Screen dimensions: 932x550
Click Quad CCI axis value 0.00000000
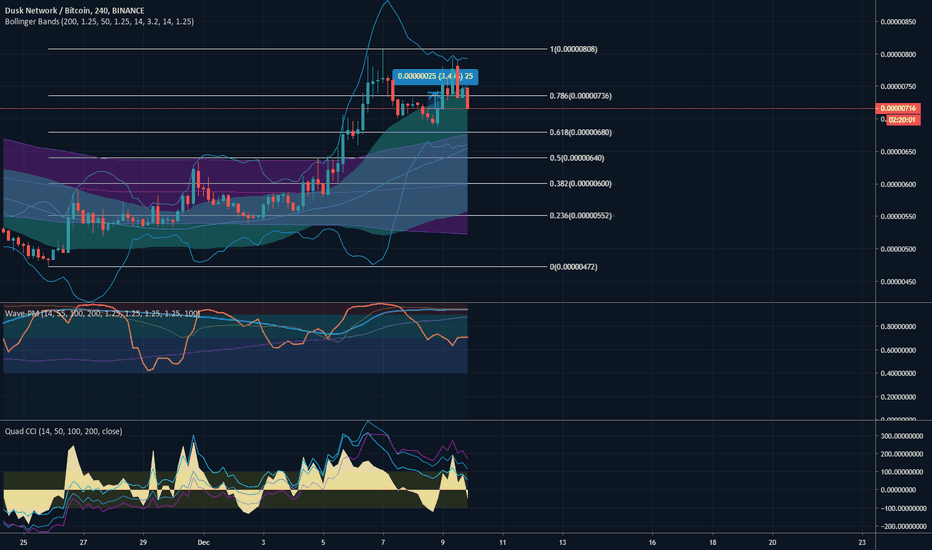898,490
